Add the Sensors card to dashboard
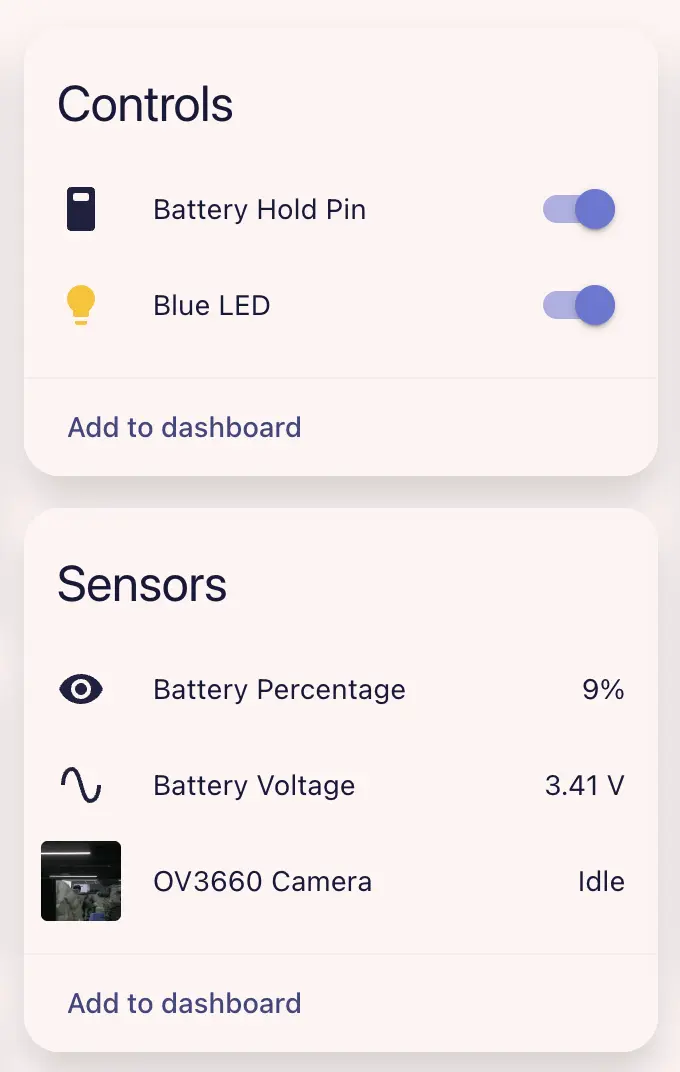Screen dimensions: 680x1072 tap(184, 1003)
